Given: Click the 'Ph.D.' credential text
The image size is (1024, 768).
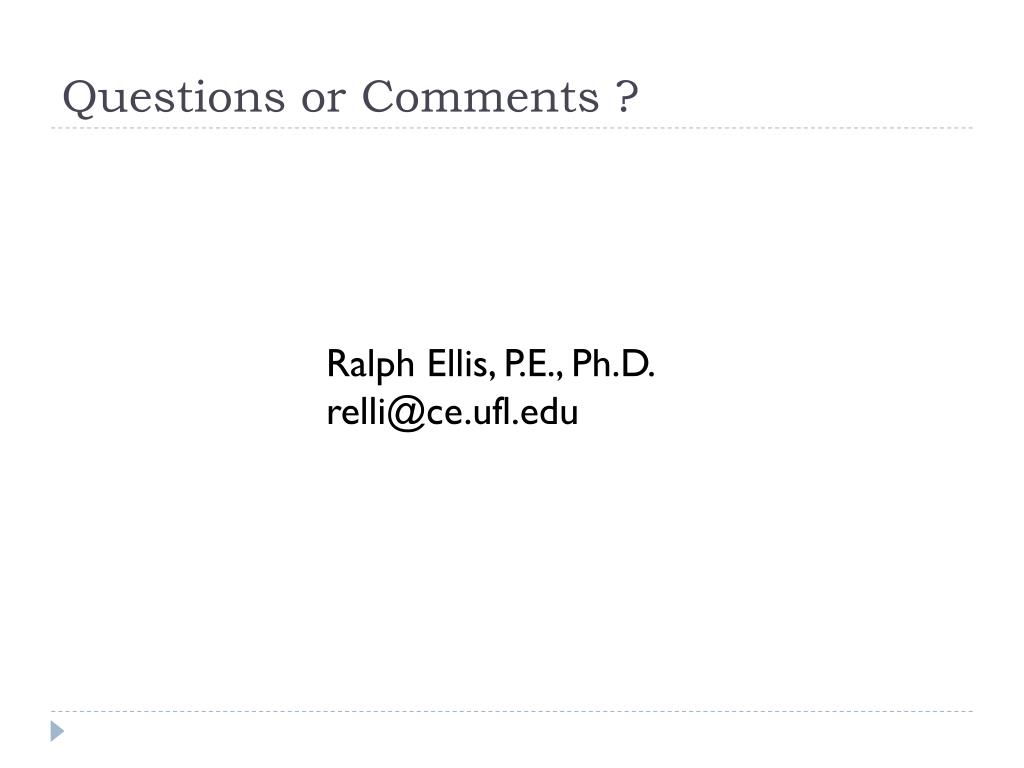Looking at the screenshot, I should tap(613, 363).
